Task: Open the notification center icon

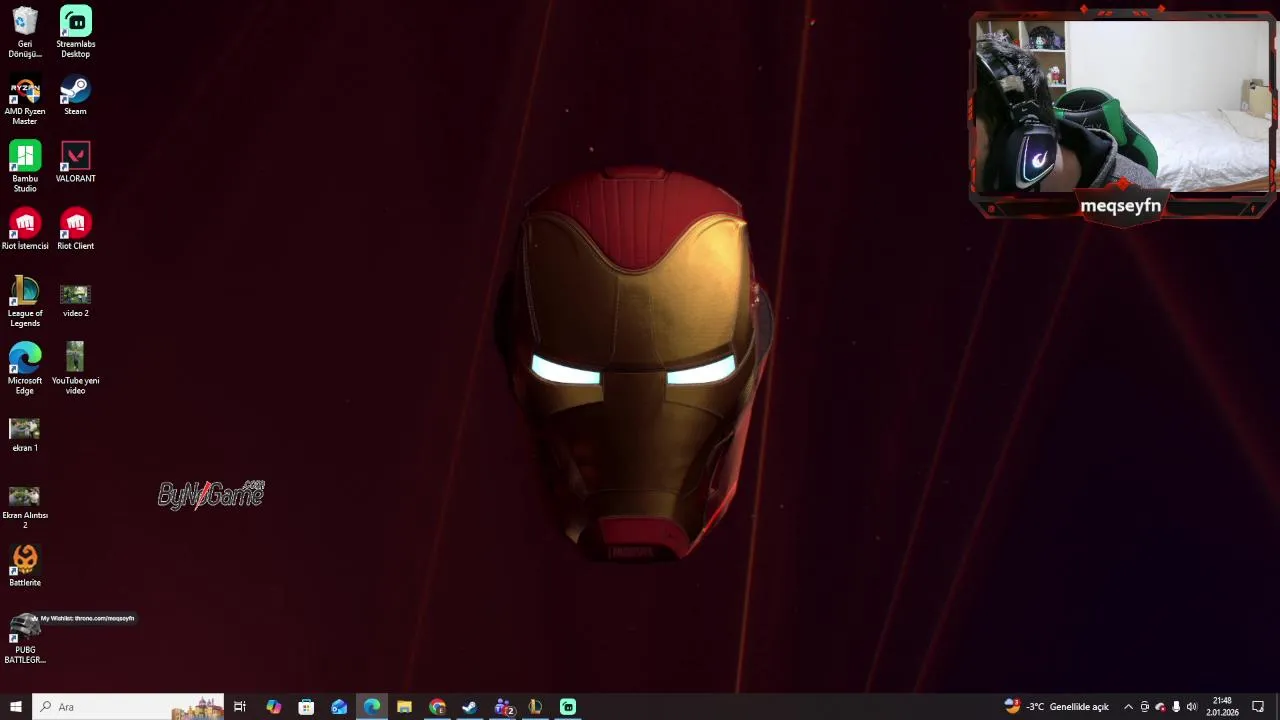Action: (x=1258, y=707)
